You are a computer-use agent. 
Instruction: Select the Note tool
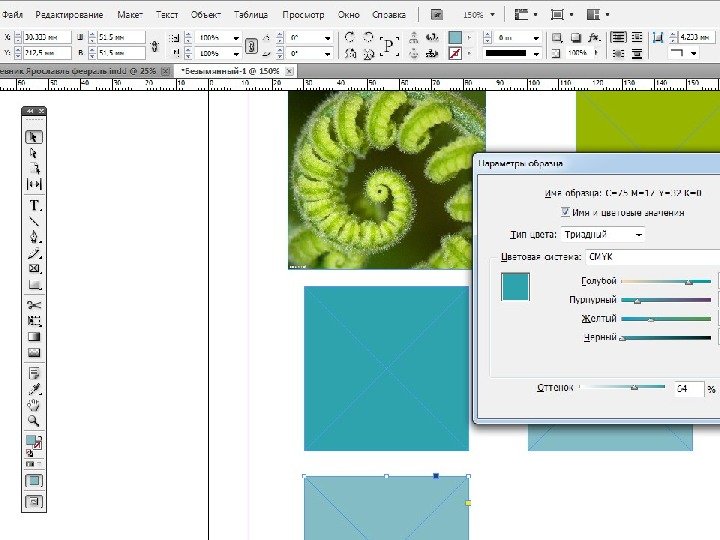click(x=34, y=373)
